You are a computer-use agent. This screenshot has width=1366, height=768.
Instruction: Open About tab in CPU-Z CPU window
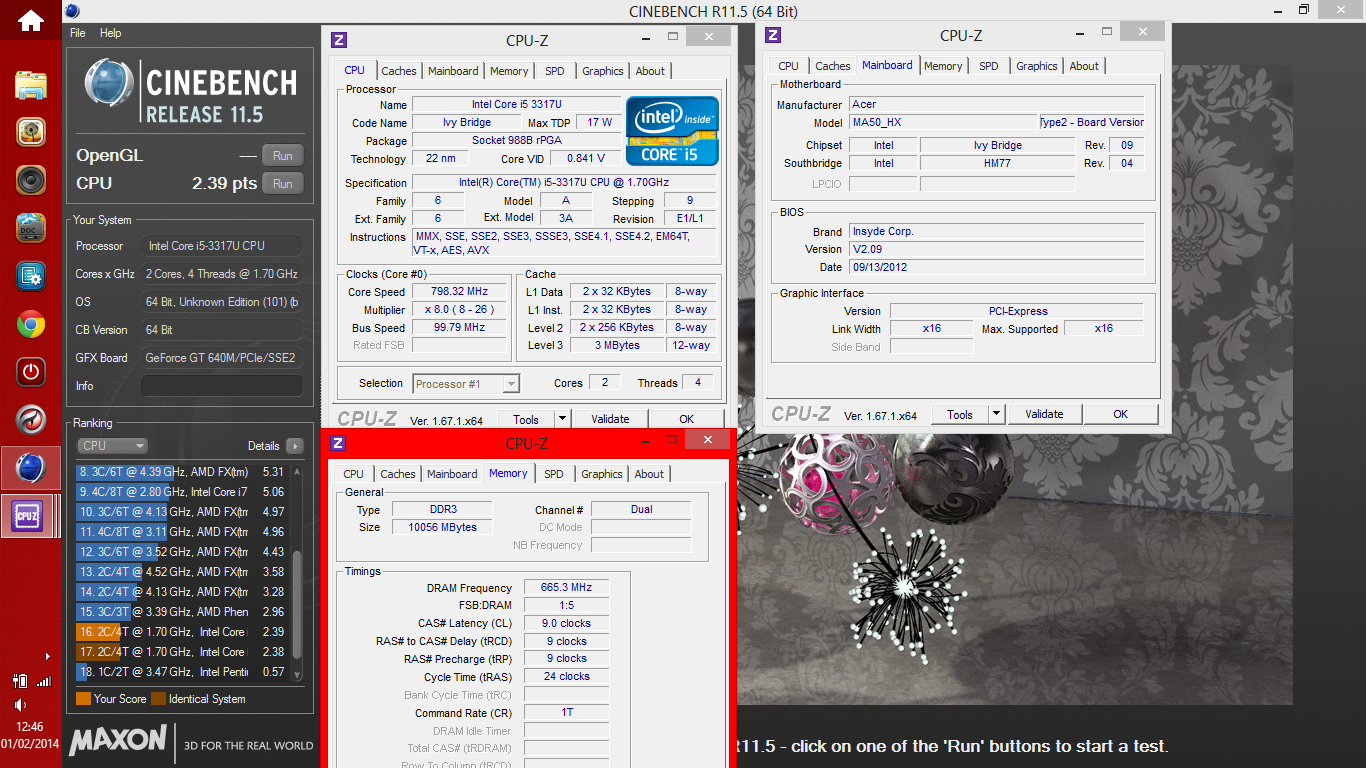pyautogui.click(x=650, y=71)
